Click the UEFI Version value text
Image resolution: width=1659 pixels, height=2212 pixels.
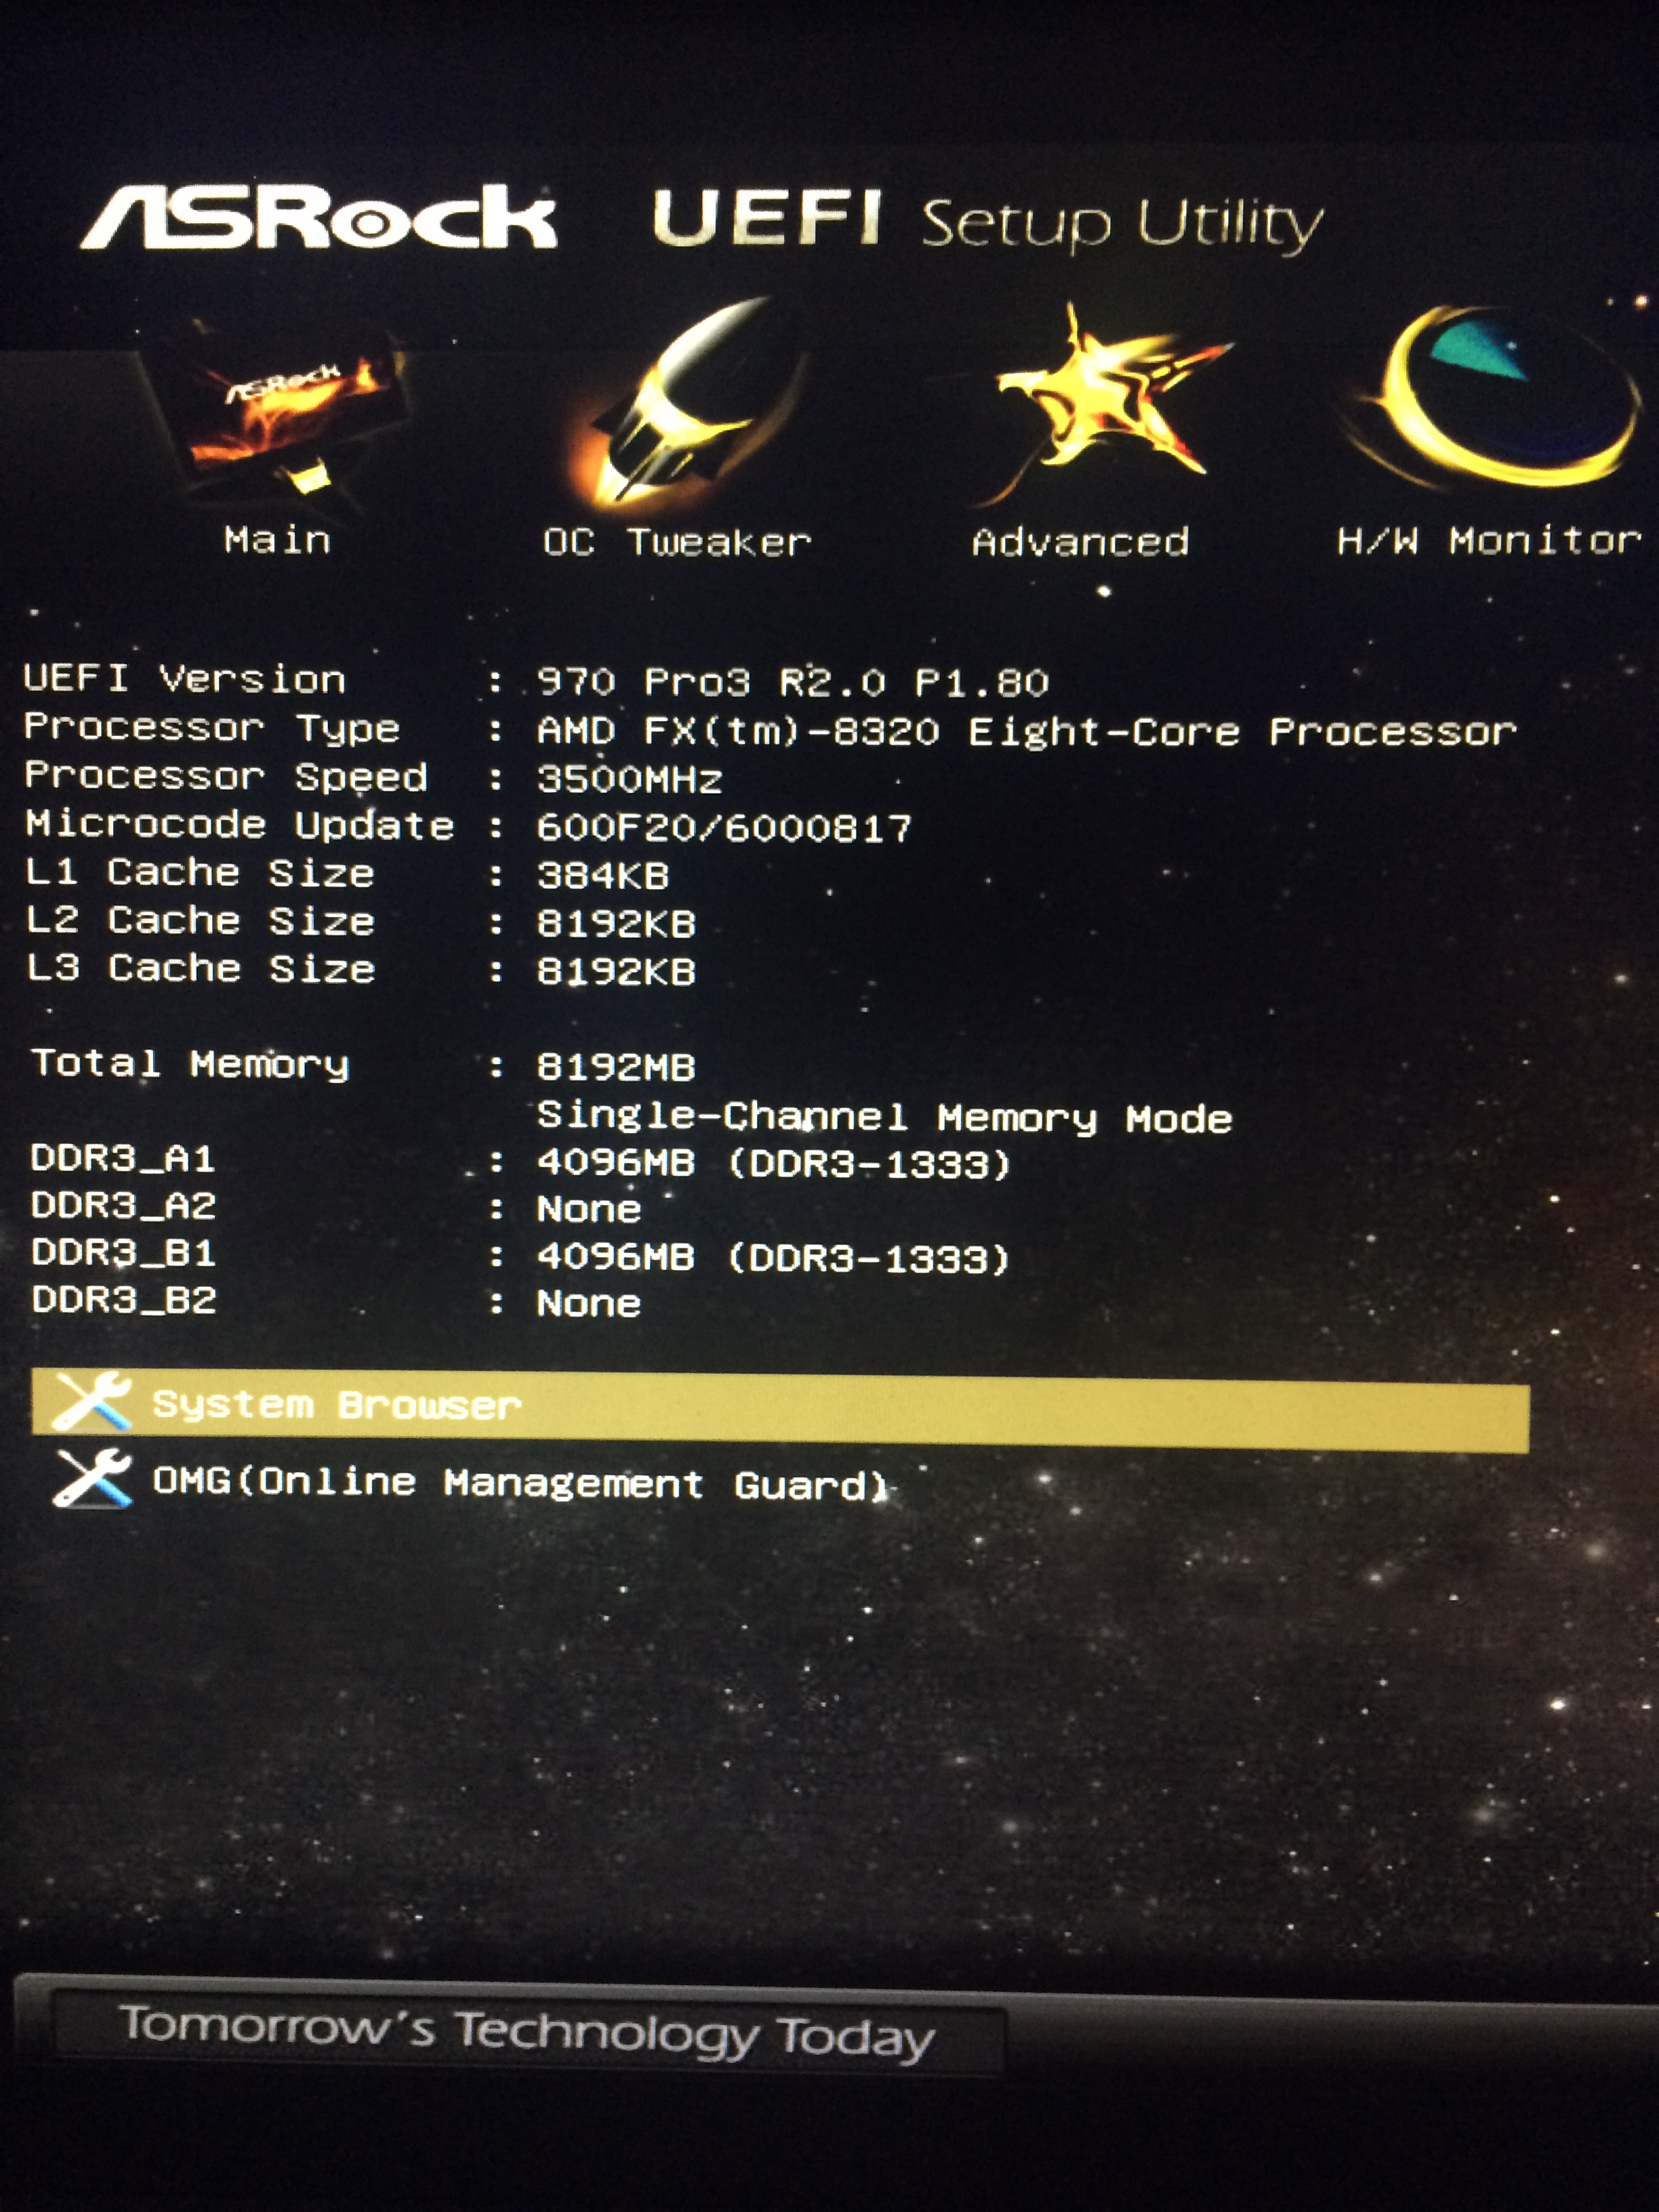pyautogui.click(x=792, y=683)
